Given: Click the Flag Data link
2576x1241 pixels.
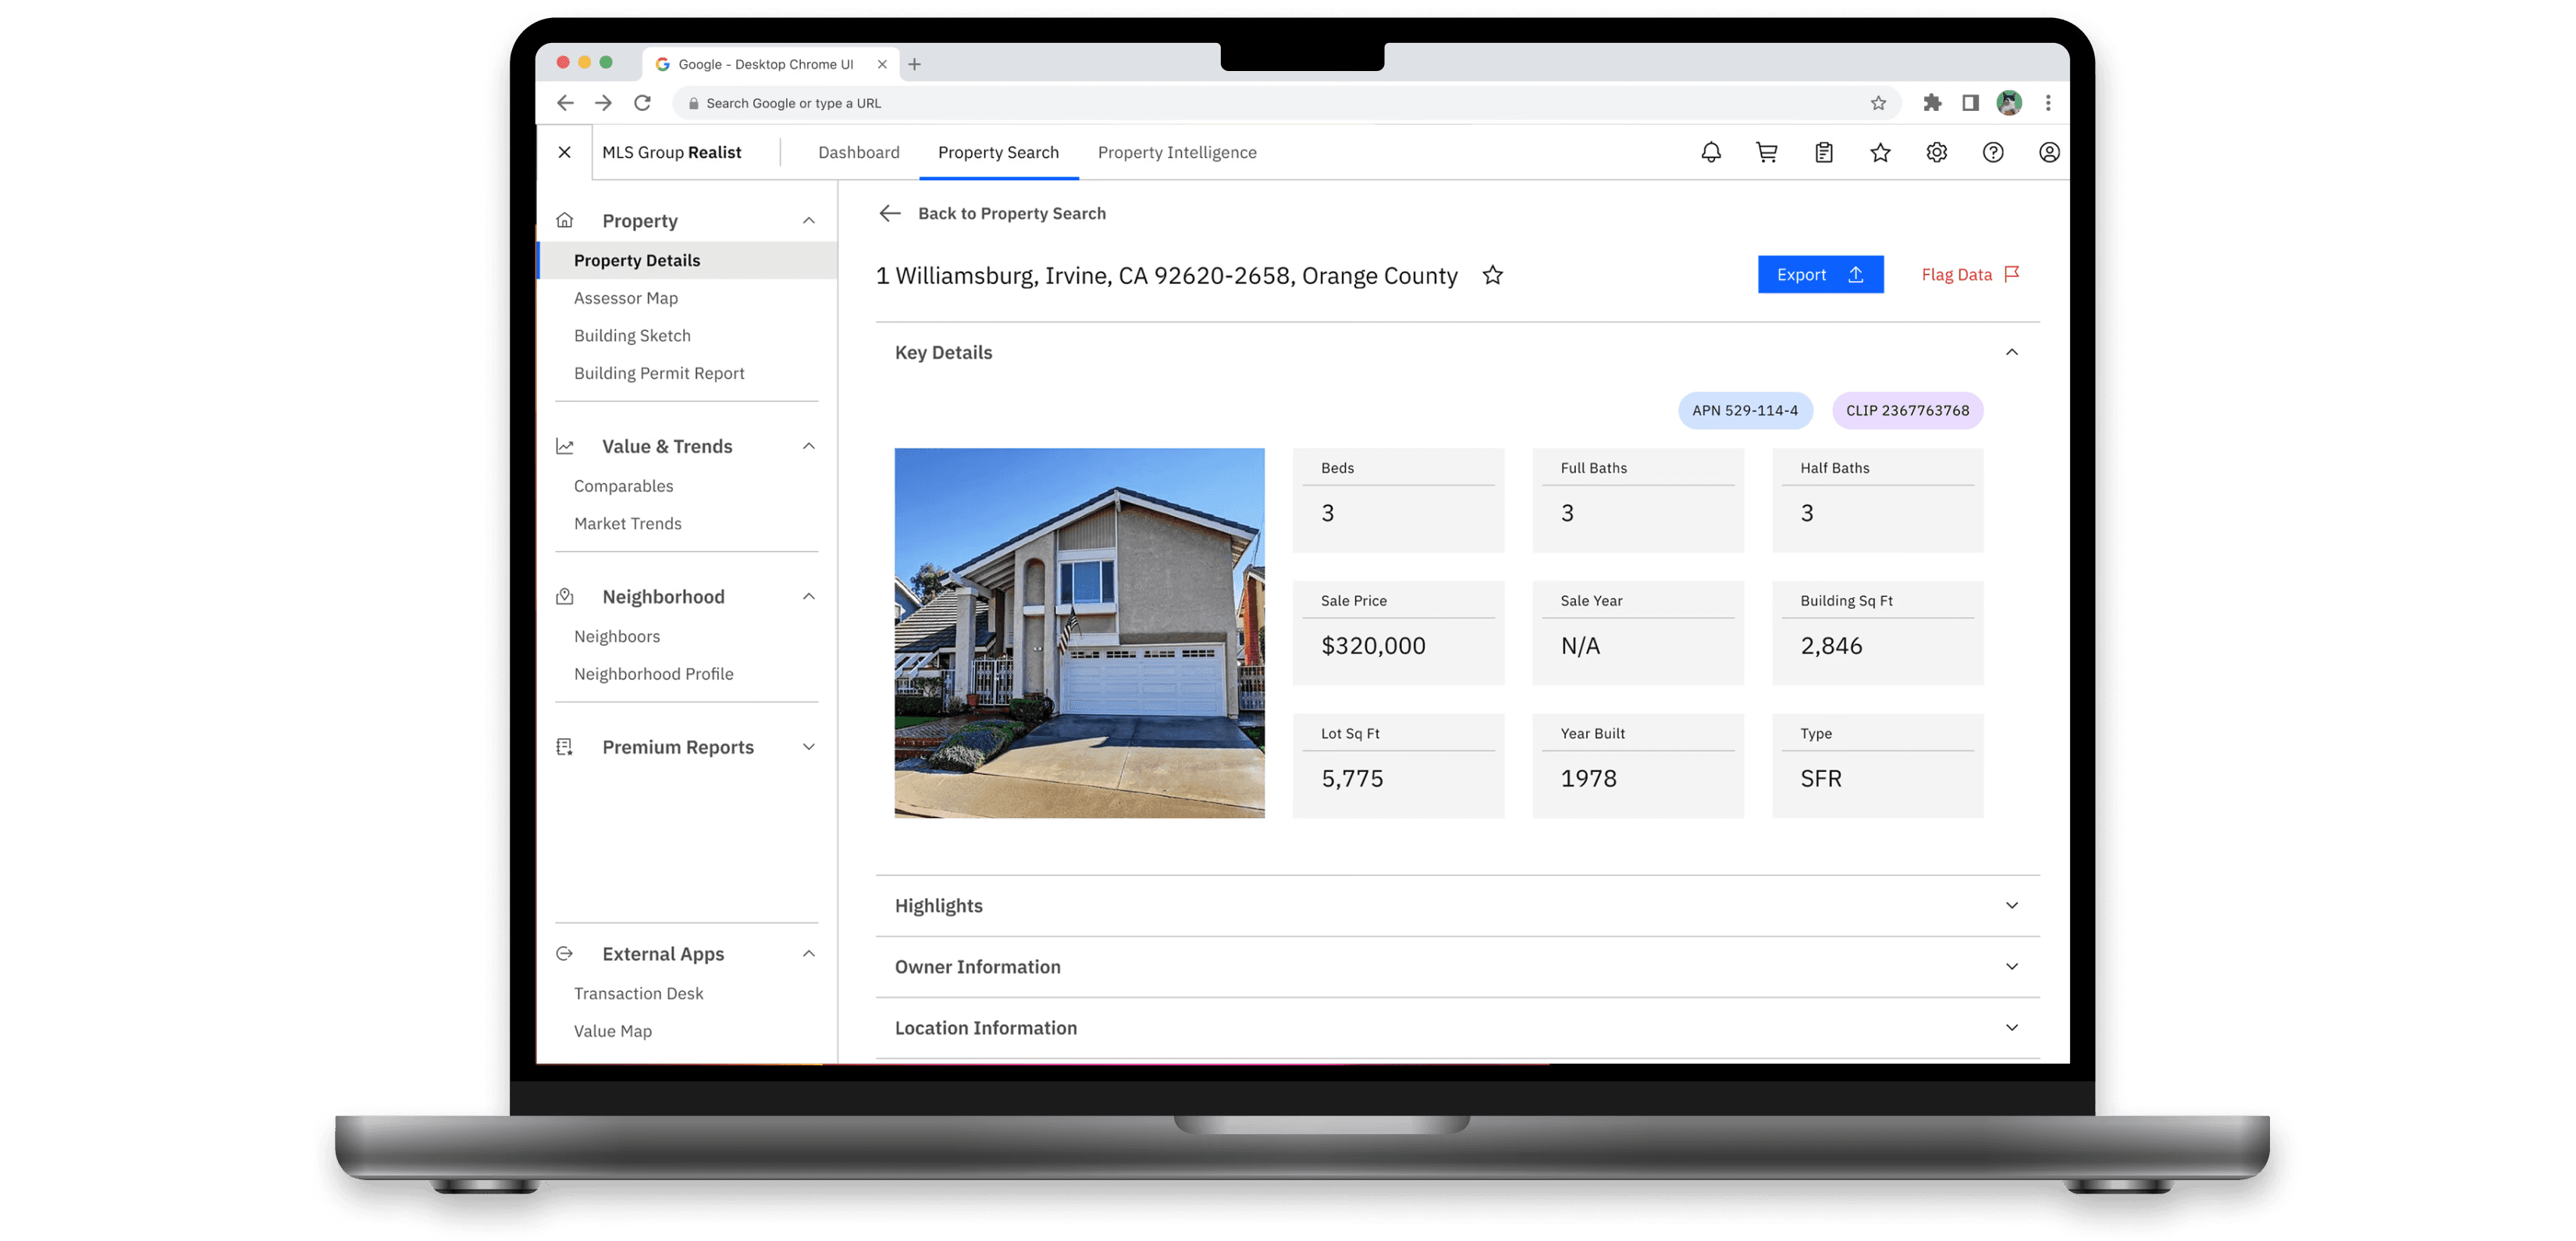Looking at the screenshot, I should (1969, 275).
